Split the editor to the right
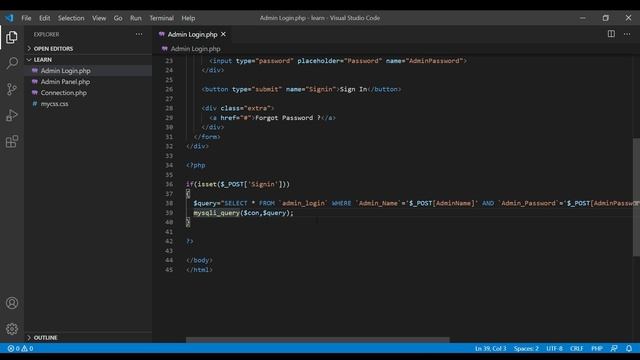The width and height of the screenshot is (640, 360). point(611,34)
